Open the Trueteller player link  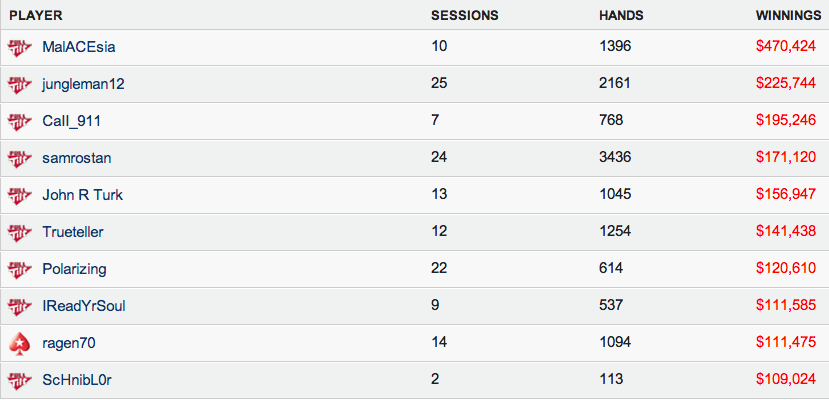(x=73, y=232)
